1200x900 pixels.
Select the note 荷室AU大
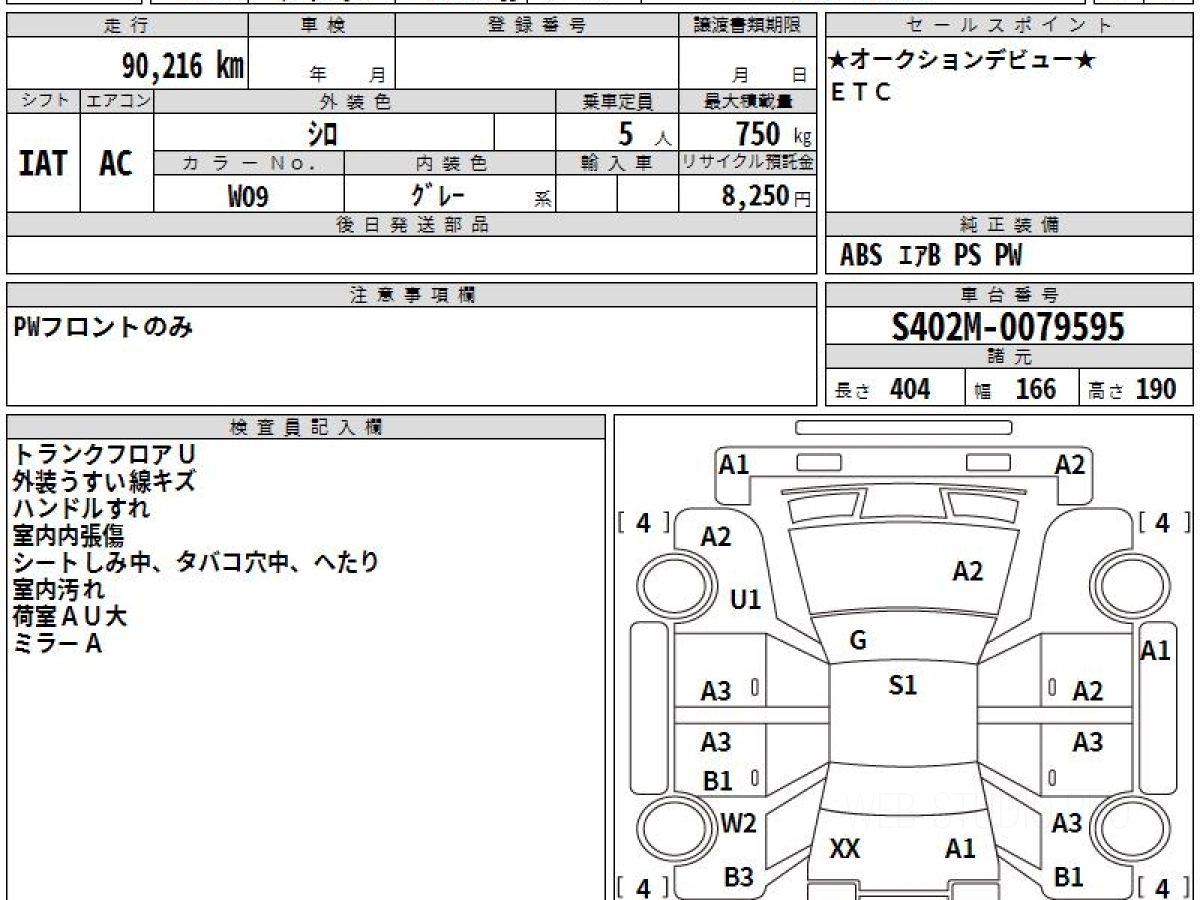(x=70, y=616)
